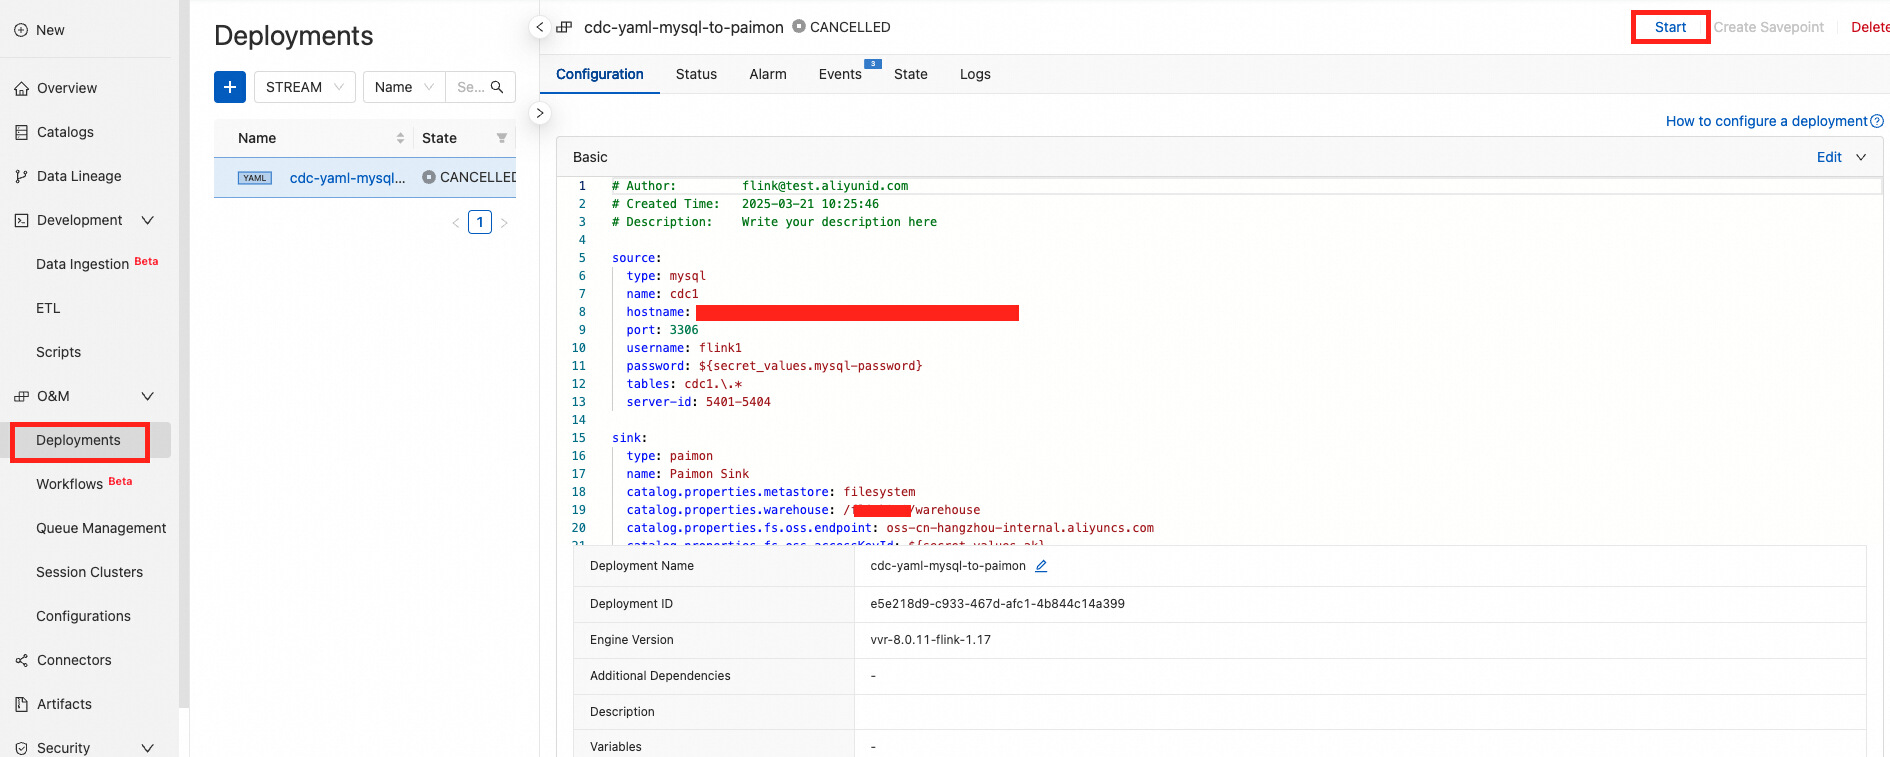Click the right arrow panel expand button
The height and width of the screenshot is (757, 1890).
click(540, 113)
